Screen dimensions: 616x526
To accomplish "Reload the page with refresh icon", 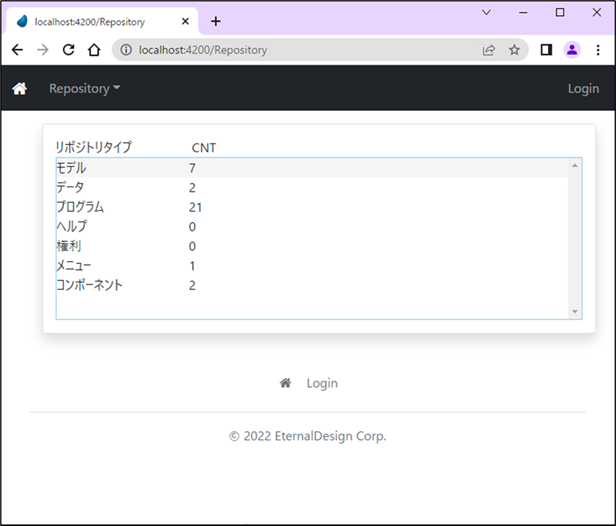I will (x=68, y=49).
